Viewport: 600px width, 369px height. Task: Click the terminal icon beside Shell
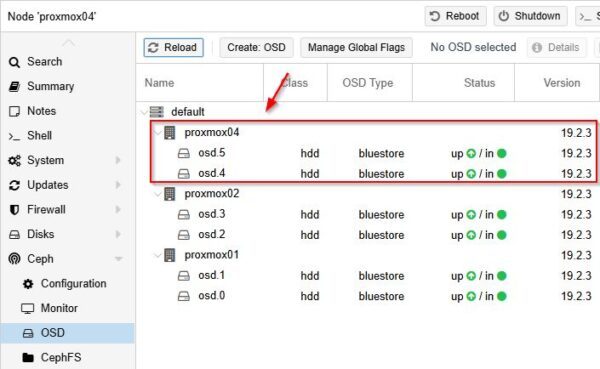click(x=14, y=136)
